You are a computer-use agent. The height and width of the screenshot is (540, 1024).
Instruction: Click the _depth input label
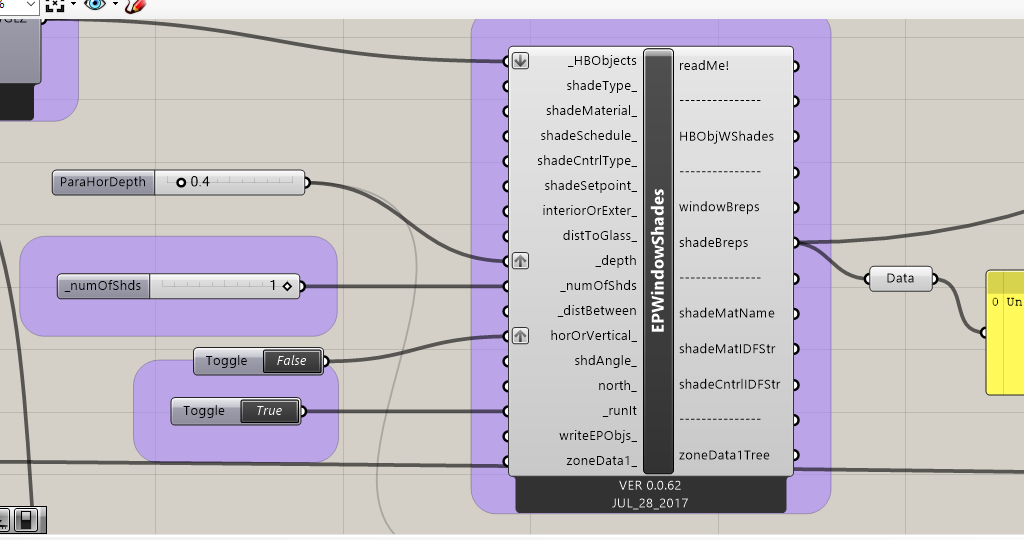pos(616,261)
